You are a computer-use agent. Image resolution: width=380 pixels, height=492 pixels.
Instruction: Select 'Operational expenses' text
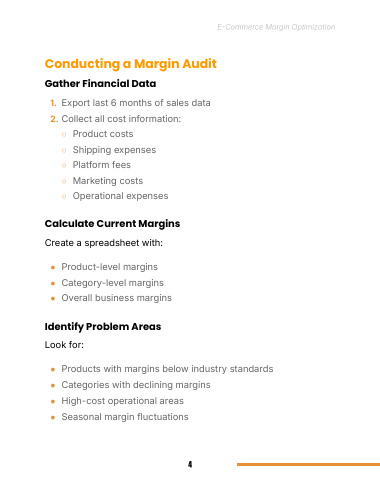pyautogui.click(x=120, y=196)
